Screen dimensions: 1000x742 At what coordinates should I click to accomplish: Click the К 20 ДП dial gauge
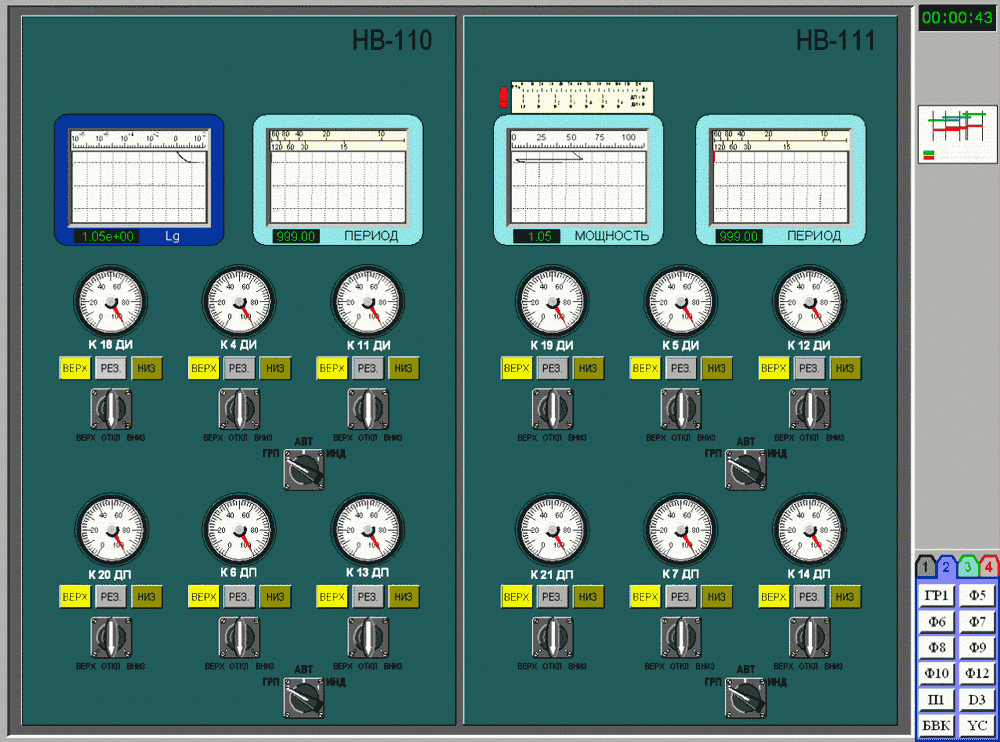111,530
